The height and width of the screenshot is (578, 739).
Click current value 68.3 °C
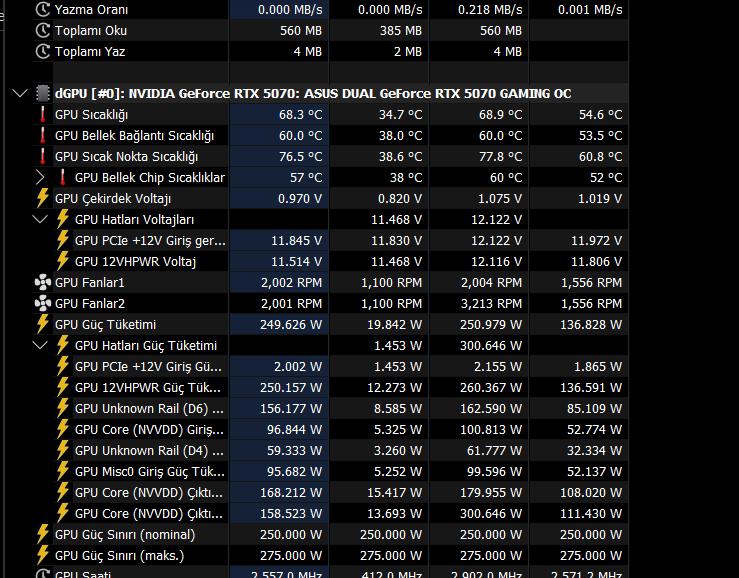[x=300, y=115]
